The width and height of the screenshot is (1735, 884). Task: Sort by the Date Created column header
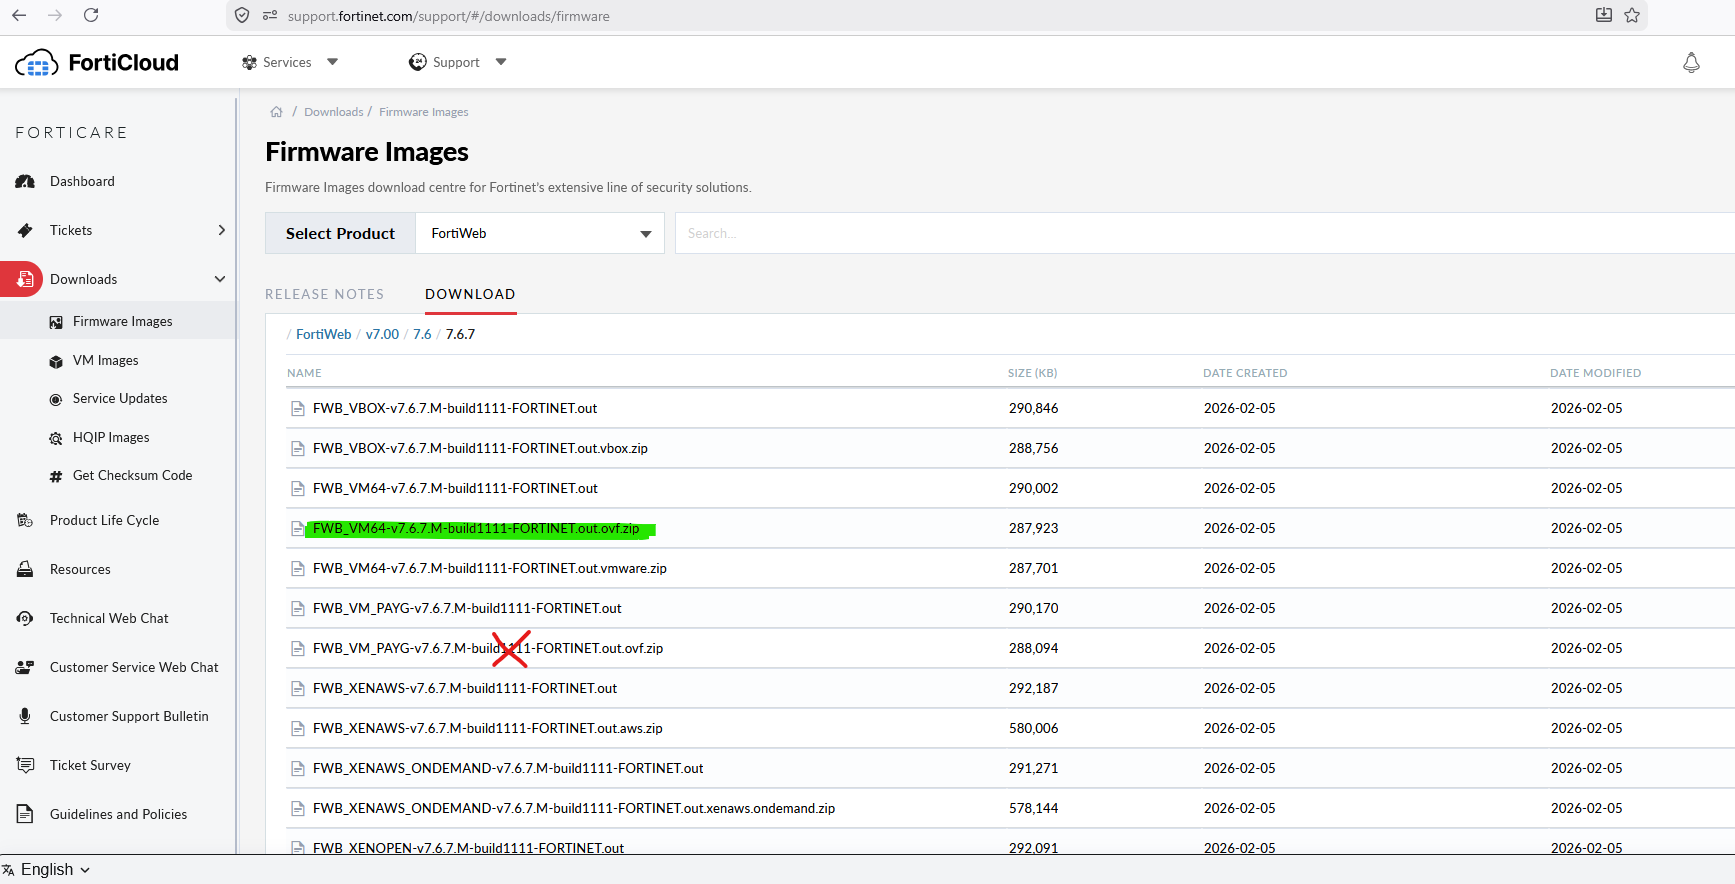1245,373
